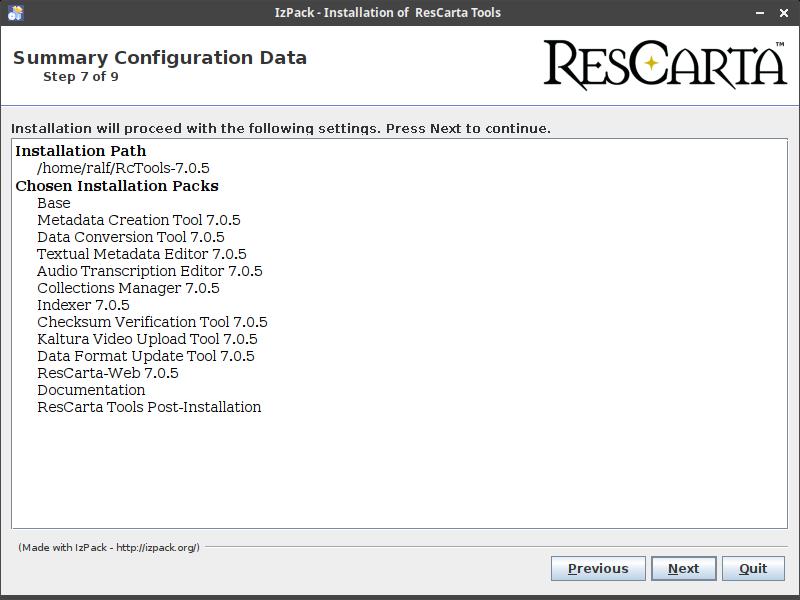The image size is (800, 600).
Task: Click the Step 7 of 9 label
Action: [81, 77]
